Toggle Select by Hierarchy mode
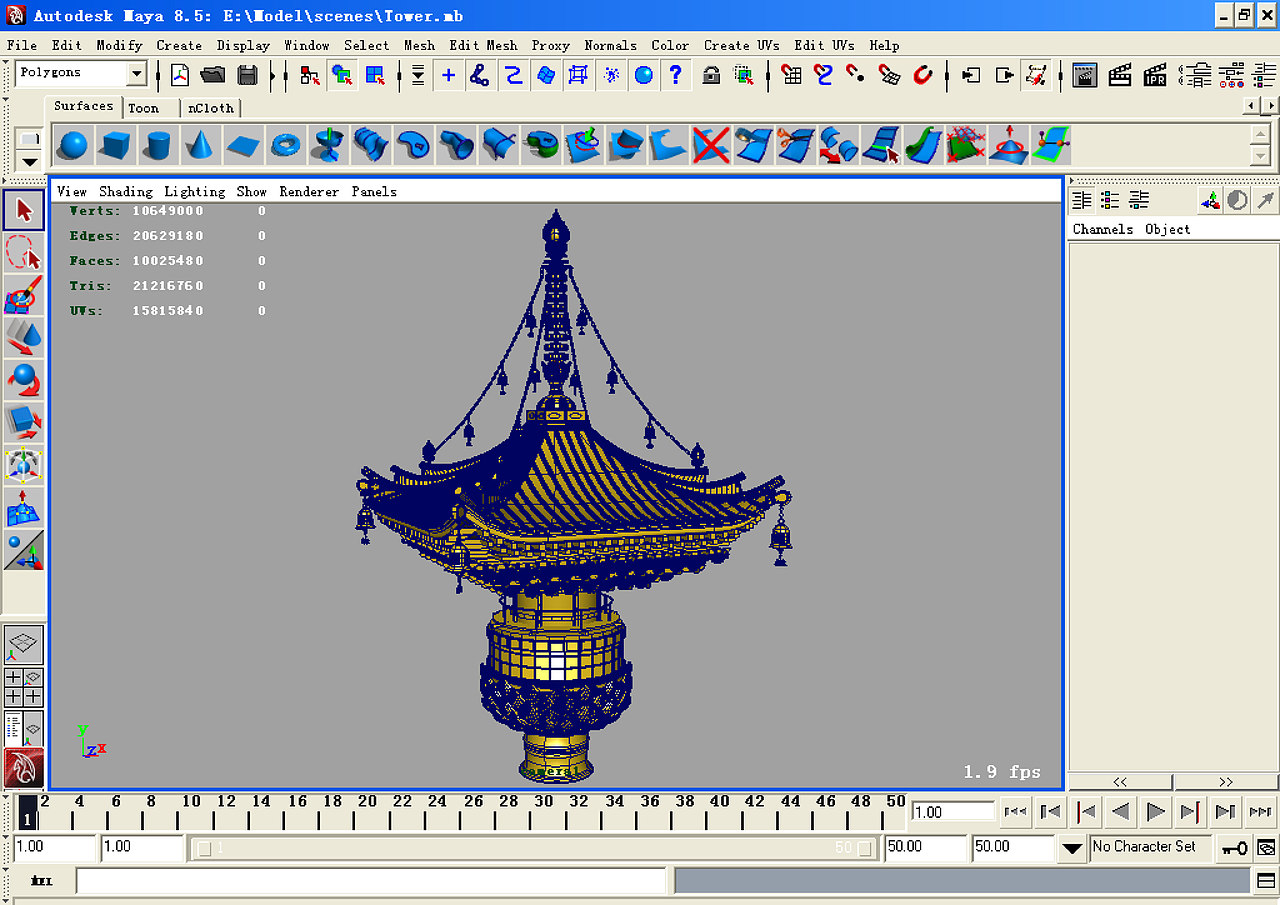The height and width of the screenshot is (905, 1280). (310, 75)
